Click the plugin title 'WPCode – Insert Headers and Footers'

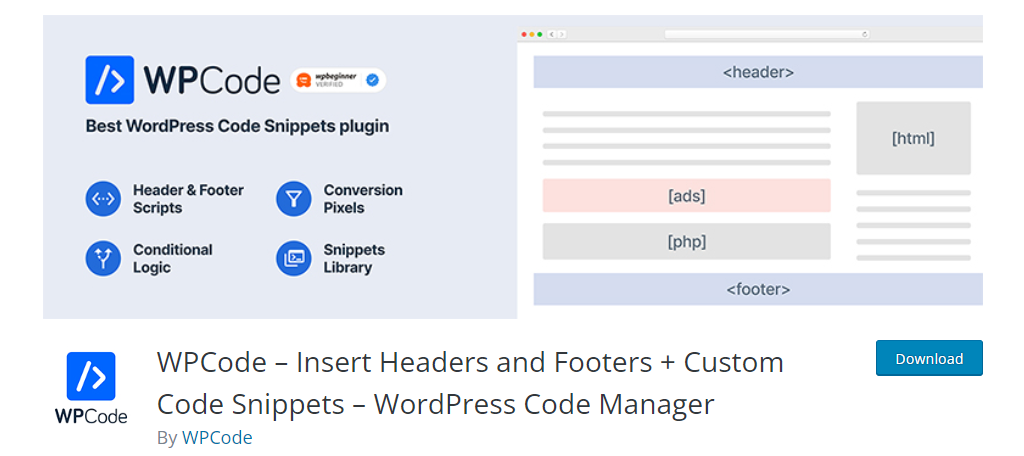[470, 383]
